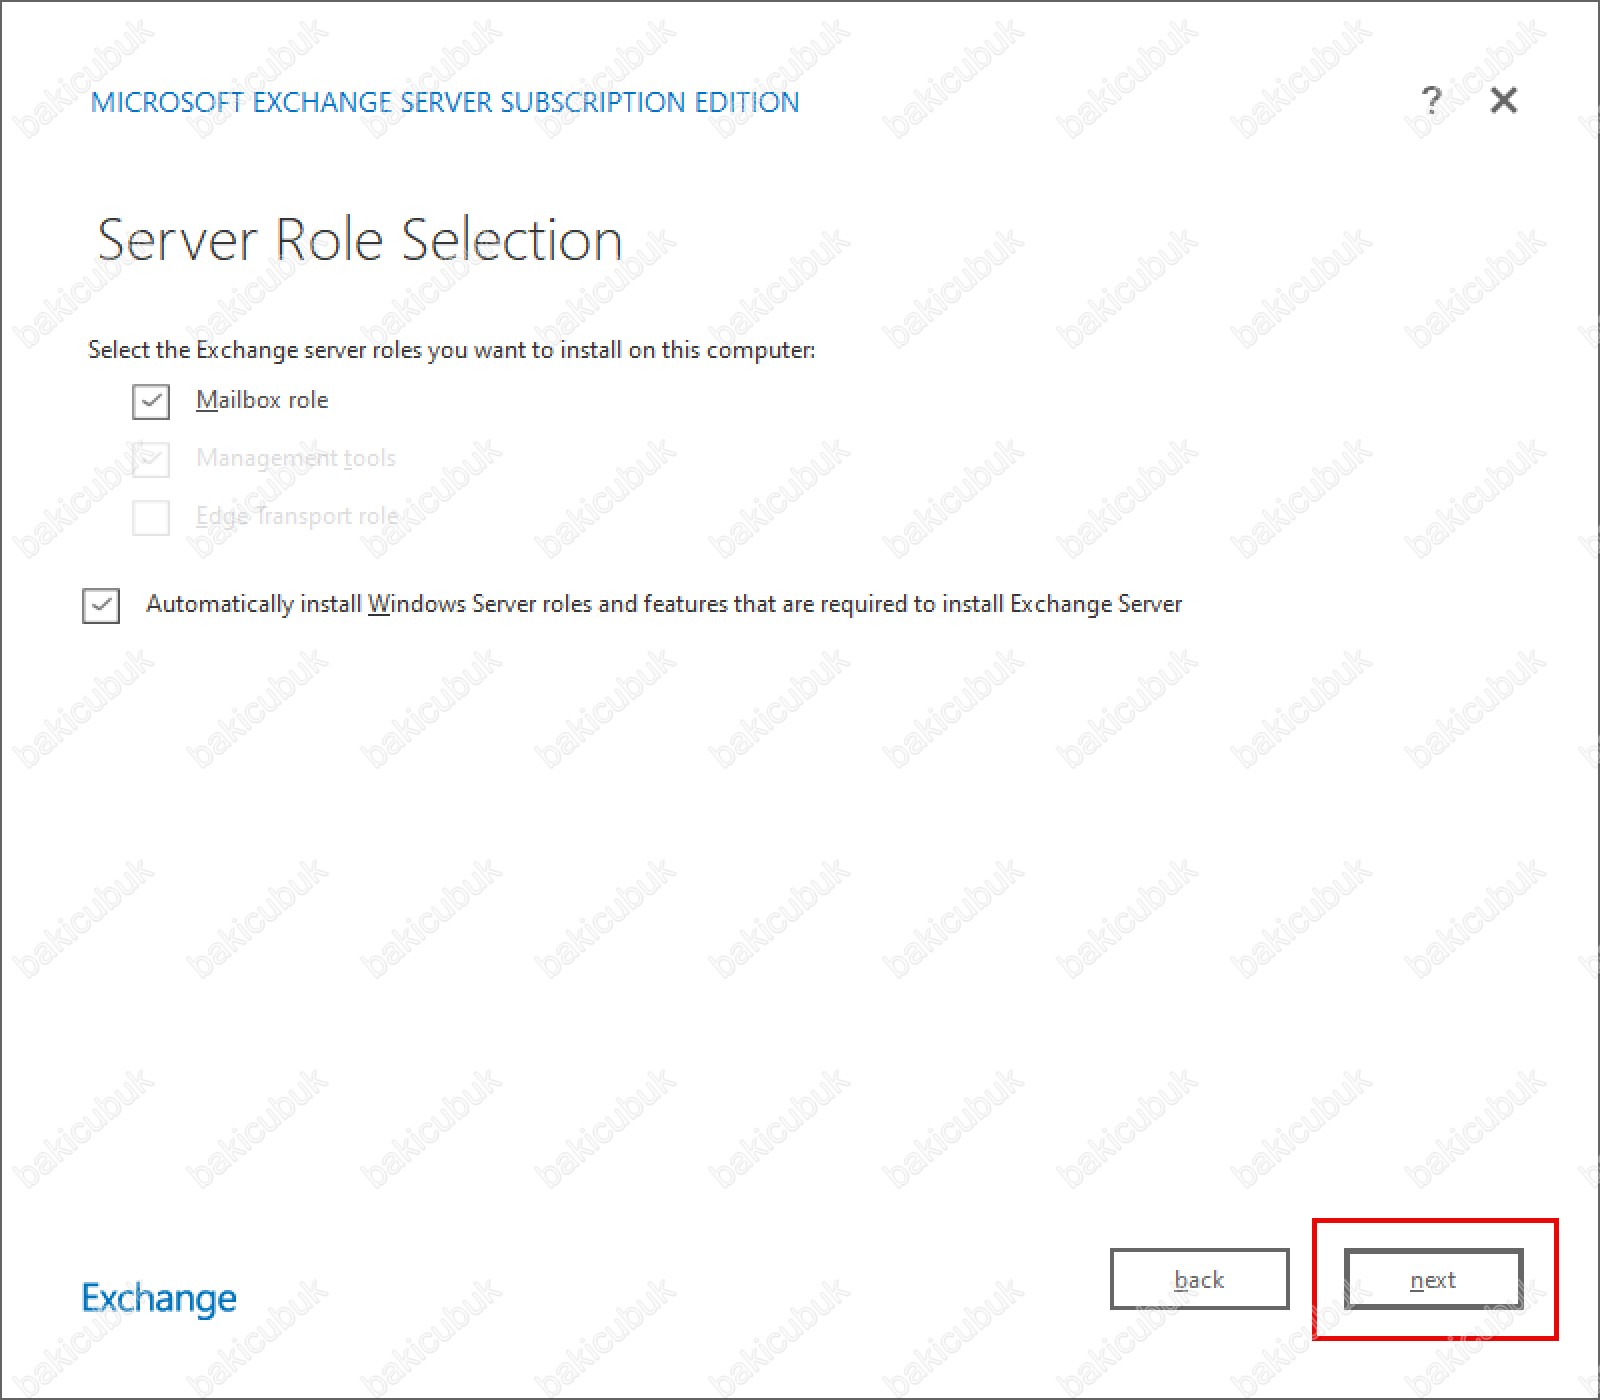Click the Server Role Selection heading

pyautogui.click(x=360, y=240)
